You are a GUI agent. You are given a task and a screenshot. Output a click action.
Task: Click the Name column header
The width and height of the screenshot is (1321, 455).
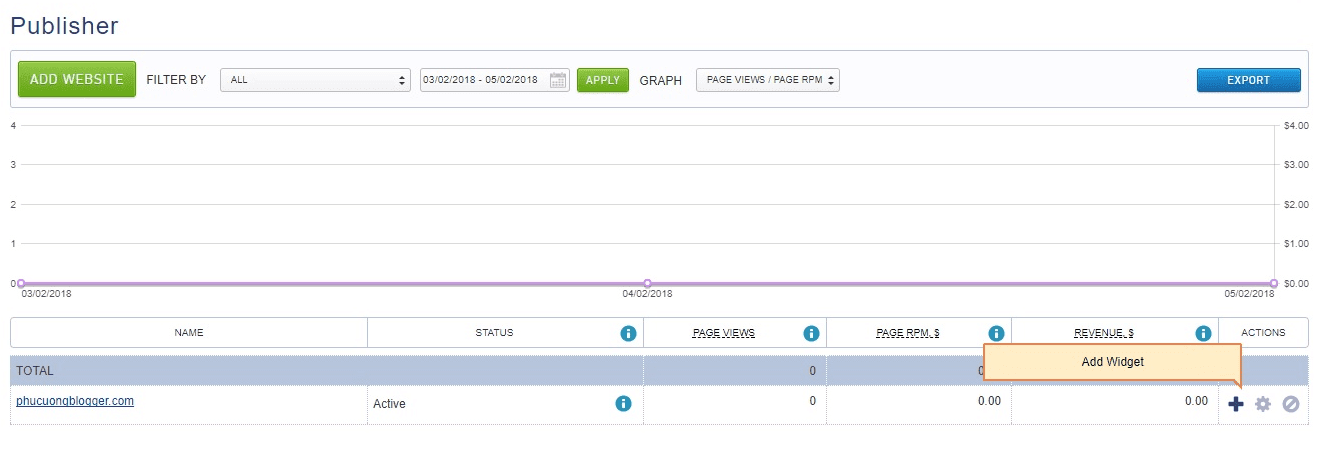[x=189, y=333]
